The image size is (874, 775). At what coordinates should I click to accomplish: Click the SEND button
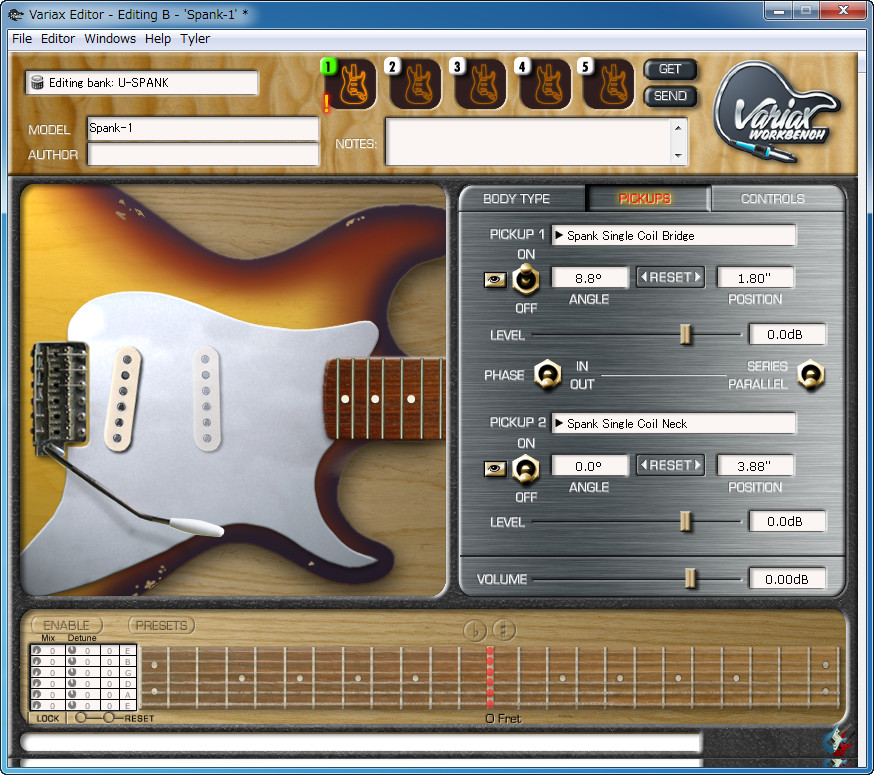tap(670, 96)
